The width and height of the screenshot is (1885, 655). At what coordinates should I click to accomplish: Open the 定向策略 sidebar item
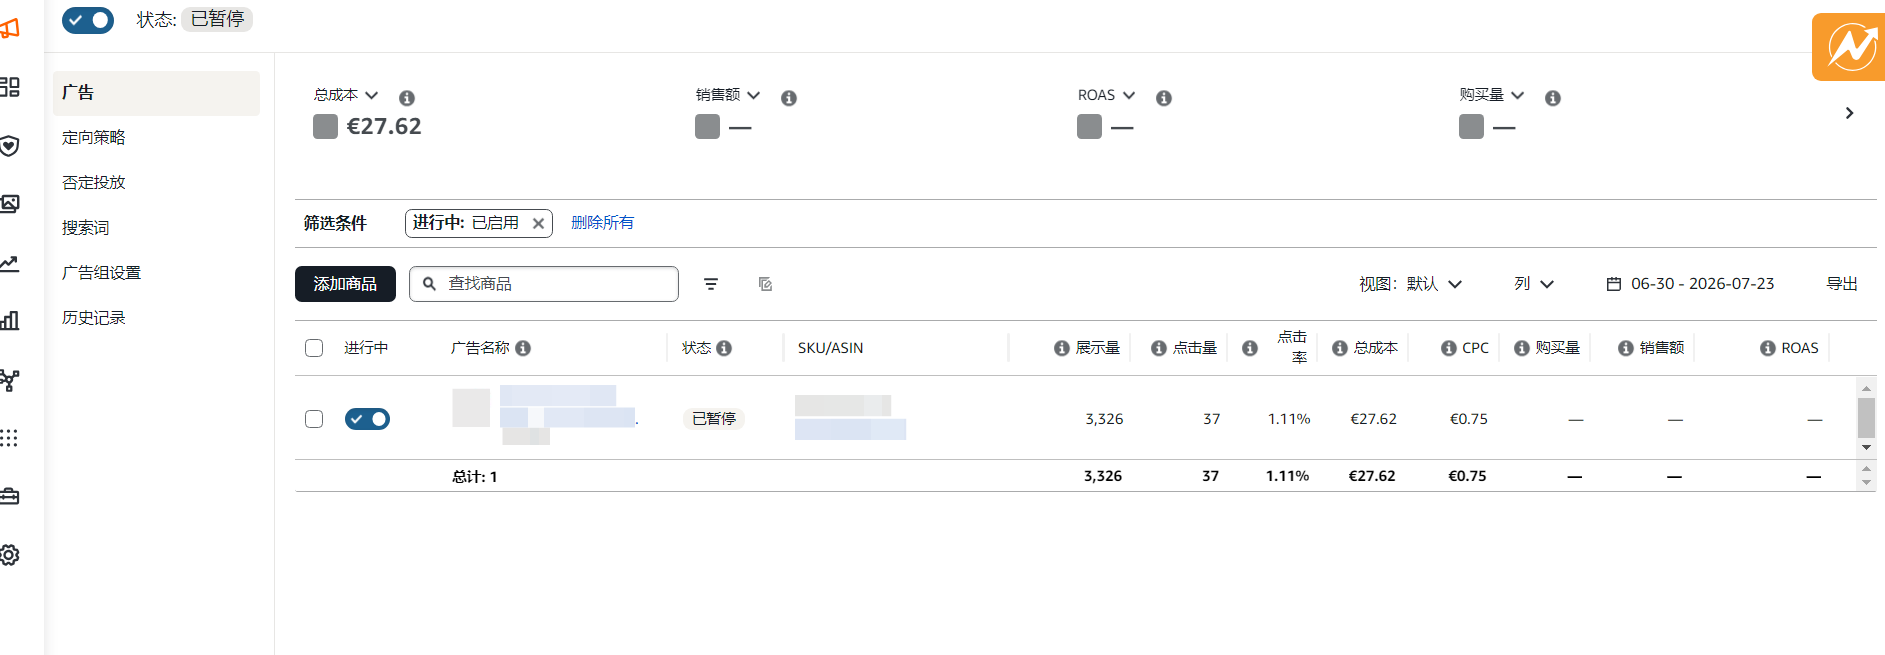pyautogui.click(x=94, y=138)
